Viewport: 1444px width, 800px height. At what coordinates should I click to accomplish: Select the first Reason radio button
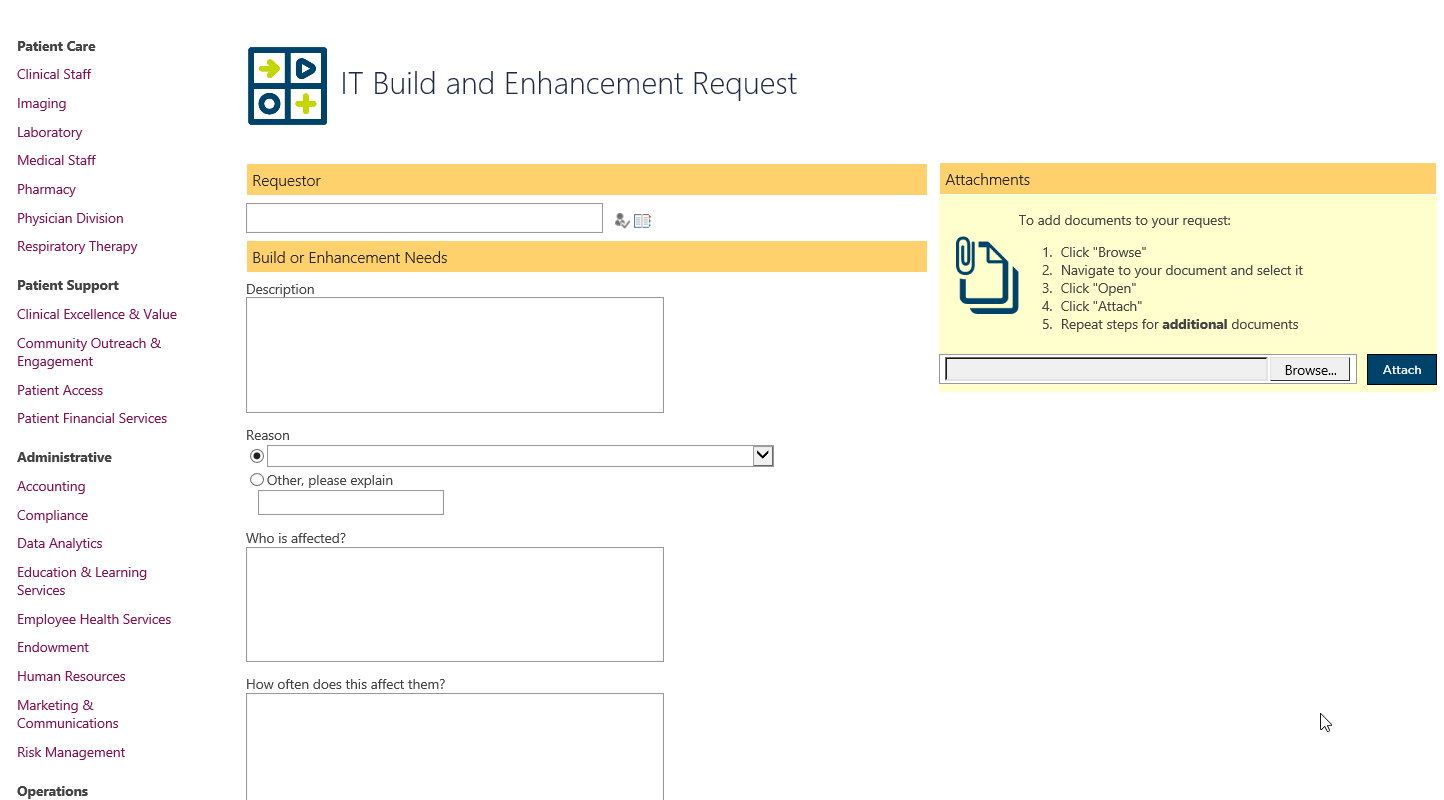pos(256,455)
